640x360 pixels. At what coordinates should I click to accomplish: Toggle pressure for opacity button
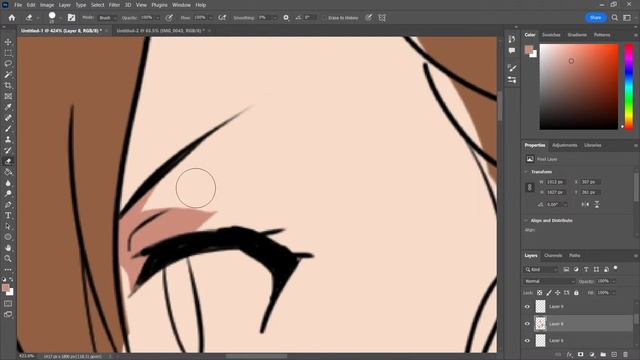(x=169, y=18)
